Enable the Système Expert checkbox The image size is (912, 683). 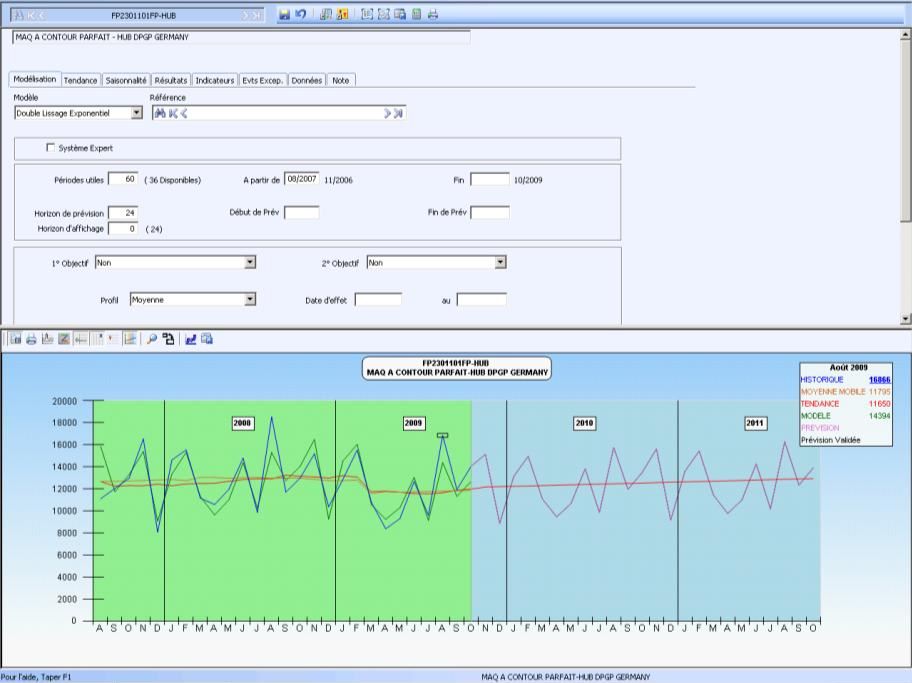click(x=51, y=148)
